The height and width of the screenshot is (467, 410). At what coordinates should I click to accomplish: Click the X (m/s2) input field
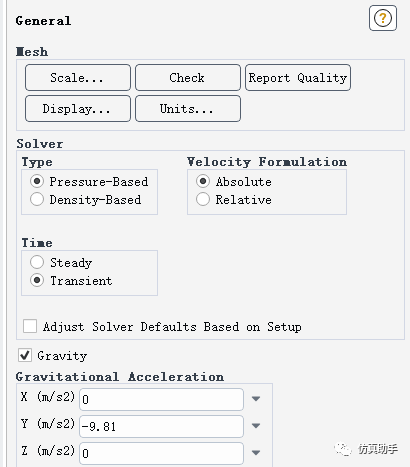pyautogui.click(x=161, y=399)
